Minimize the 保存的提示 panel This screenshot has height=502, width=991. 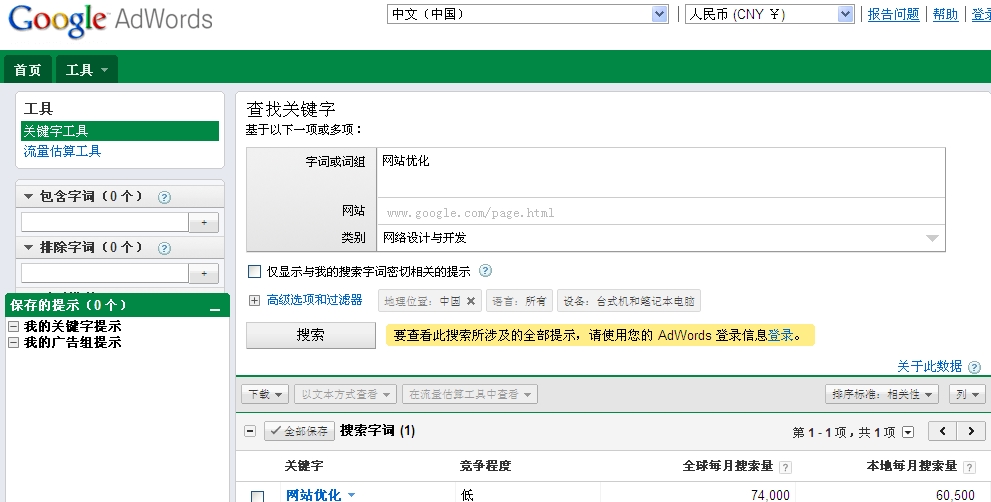pyautogui.click(x=215, y=309)
